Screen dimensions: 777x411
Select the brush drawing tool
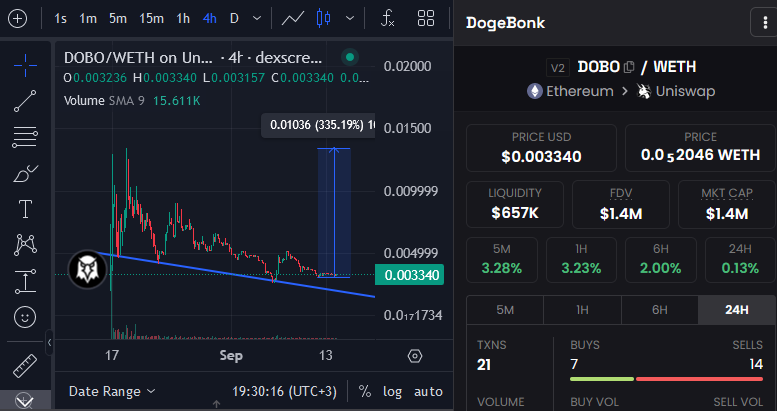pos(25,173)
